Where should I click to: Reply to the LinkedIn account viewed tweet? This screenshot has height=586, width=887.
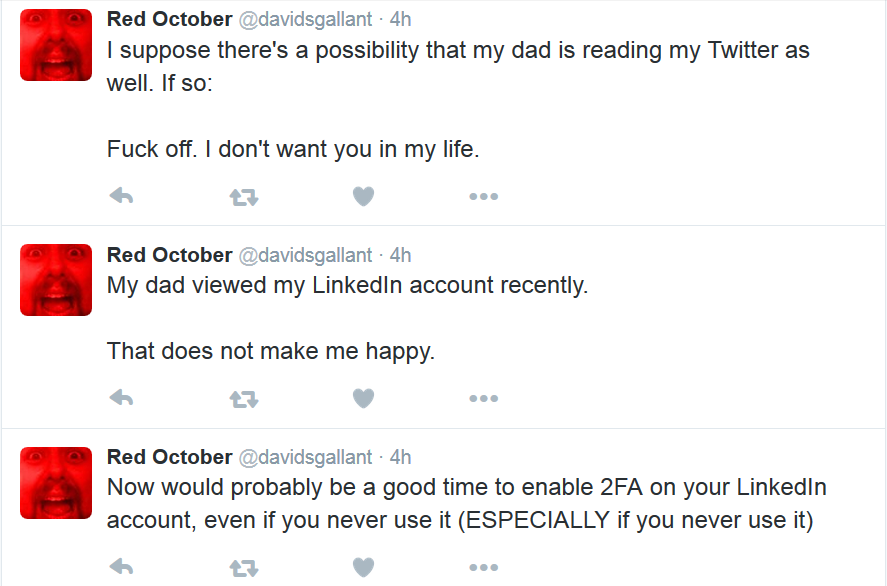[x=121, y=398]
